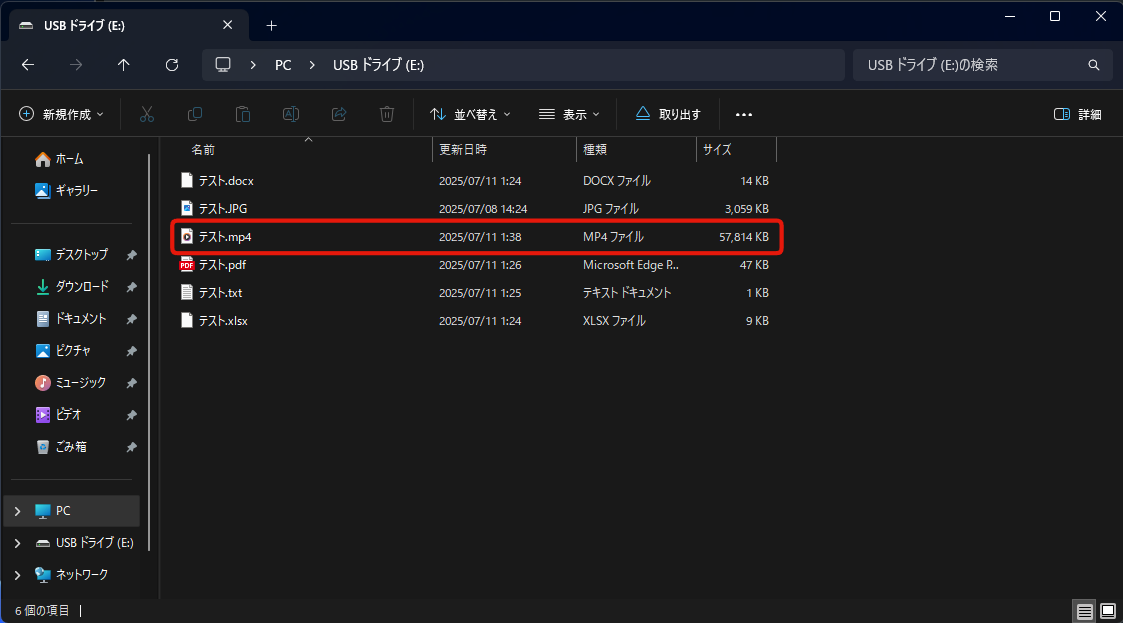Image resolution: width=1123 pixels, height=623 pixels.
Task: Open ギャラリー in the sidebar
Action: pyautogui.click(x=66, y=190)
